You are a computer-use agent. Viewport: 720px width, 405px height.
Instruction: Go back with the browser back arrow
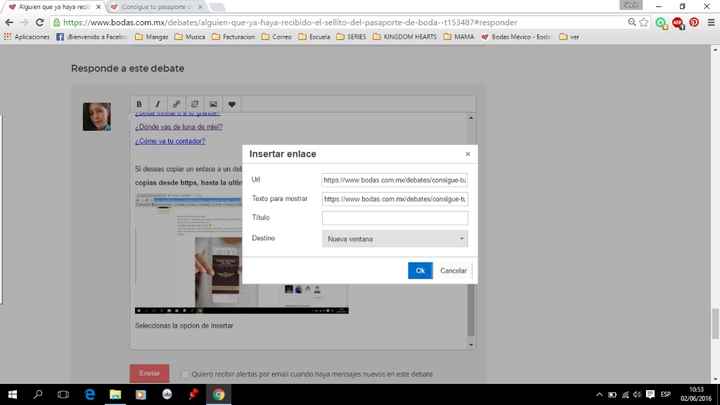pyautogui.click(x=9, y=22)
